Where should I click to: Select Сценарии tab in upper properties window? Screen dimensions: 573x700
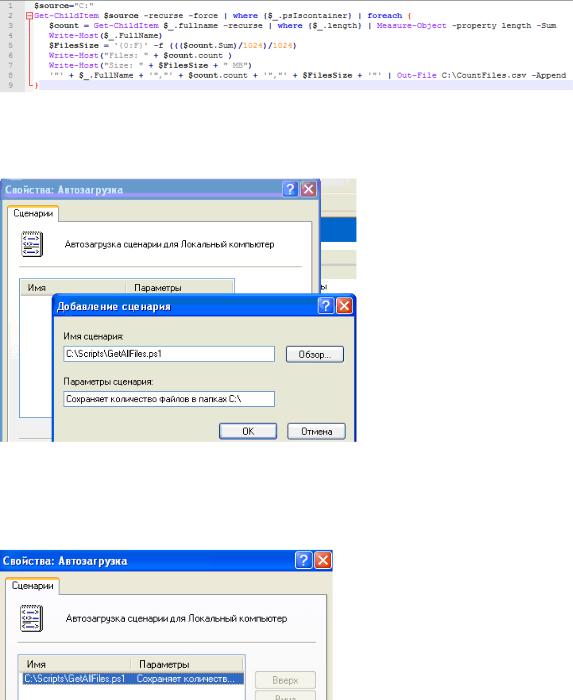click(33, 213)
